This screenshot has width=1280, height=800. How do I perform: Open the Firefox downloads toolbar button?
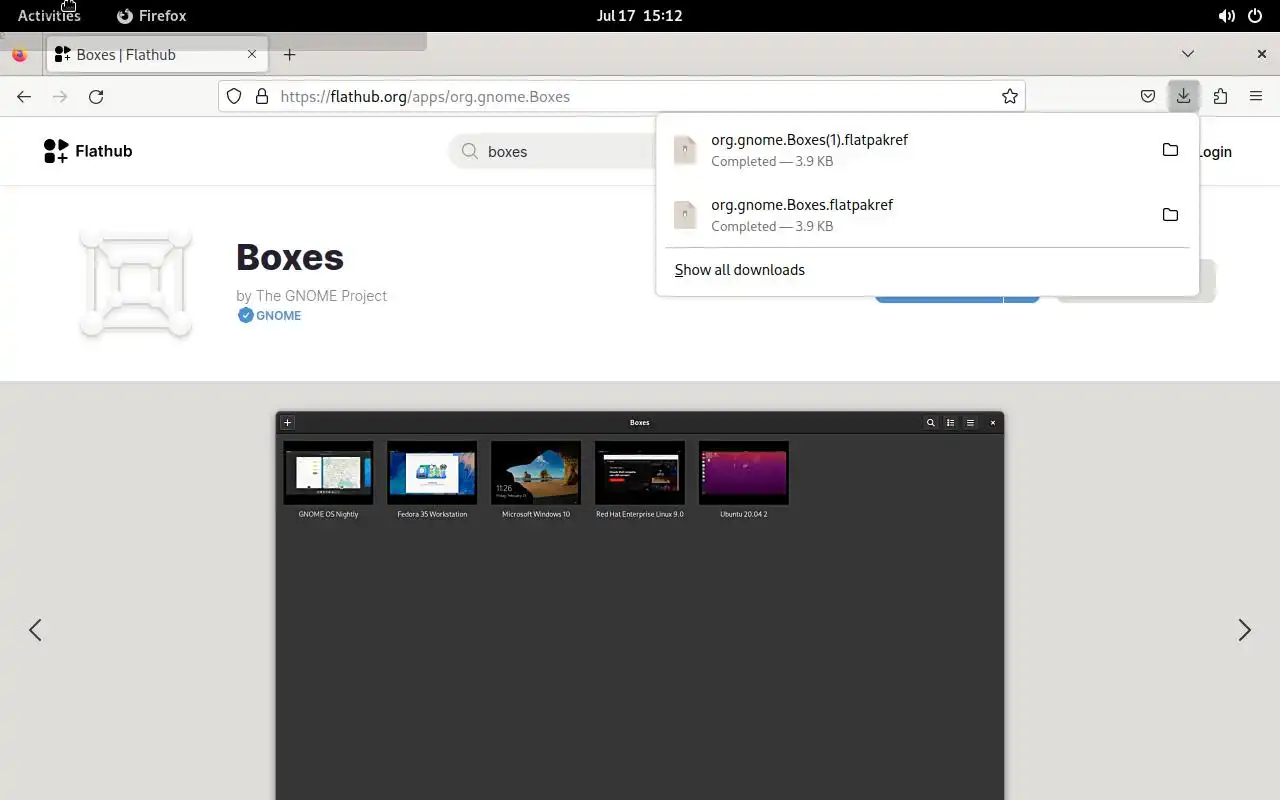(x=1183, y=96)
